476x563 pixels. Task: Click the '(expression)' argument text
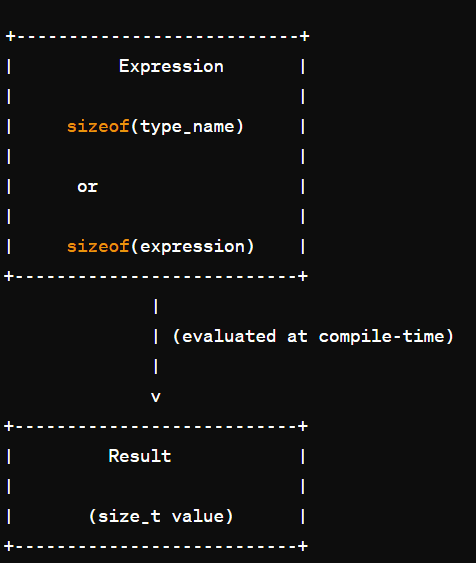click(192, 247)
